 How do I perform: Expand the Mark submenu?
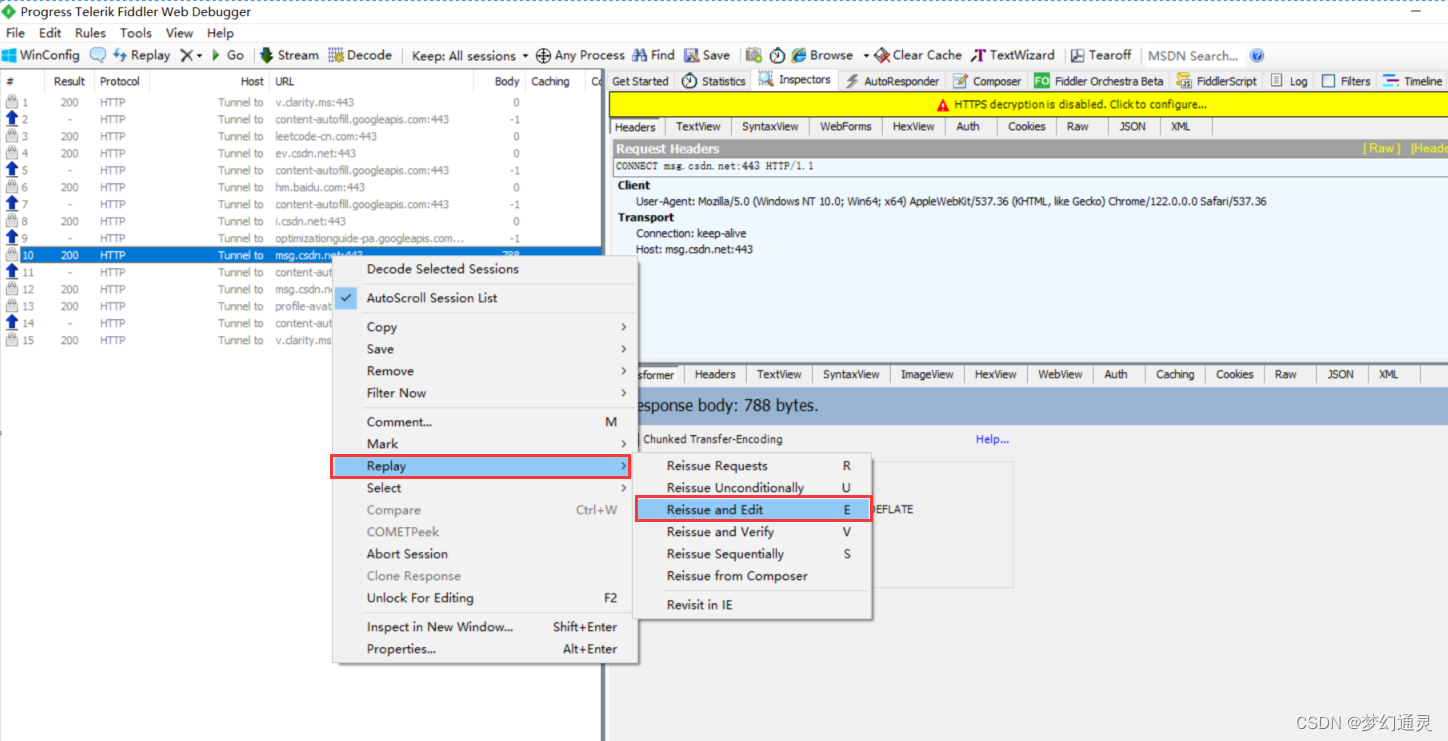(485, 444)
